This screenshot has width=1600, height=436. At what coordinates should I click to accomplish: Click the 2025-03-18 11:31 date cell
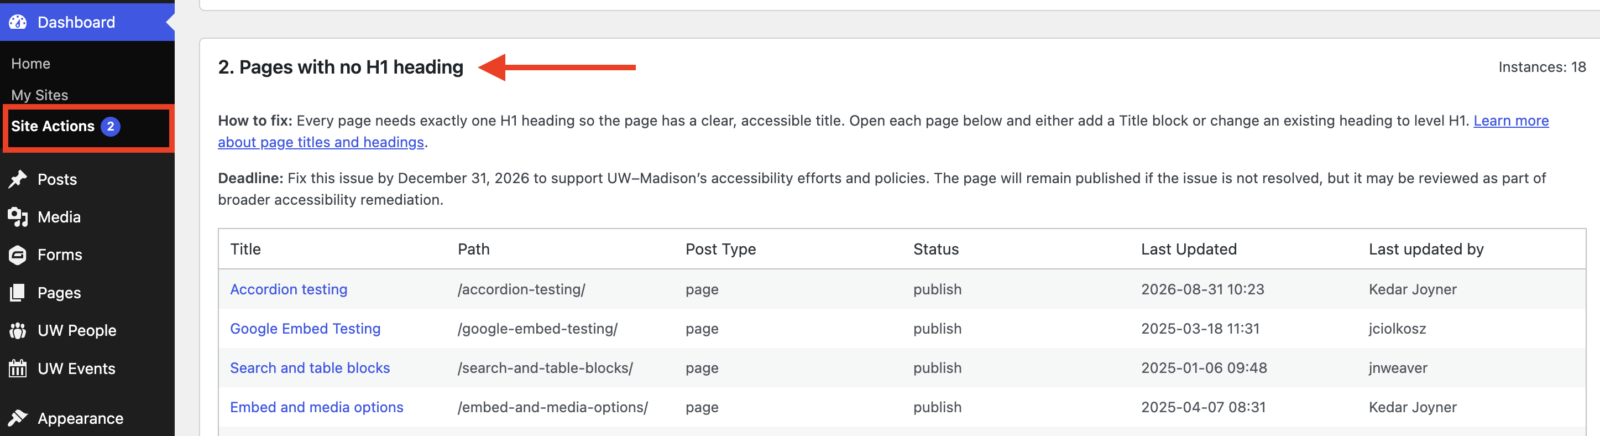[x=1200, y=328]
